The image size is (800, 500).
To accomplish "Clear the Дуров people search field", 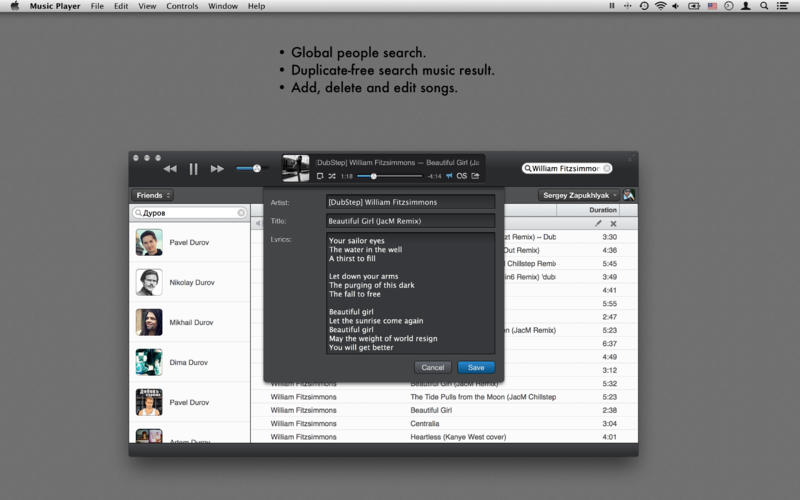I will tap(241, 213).
